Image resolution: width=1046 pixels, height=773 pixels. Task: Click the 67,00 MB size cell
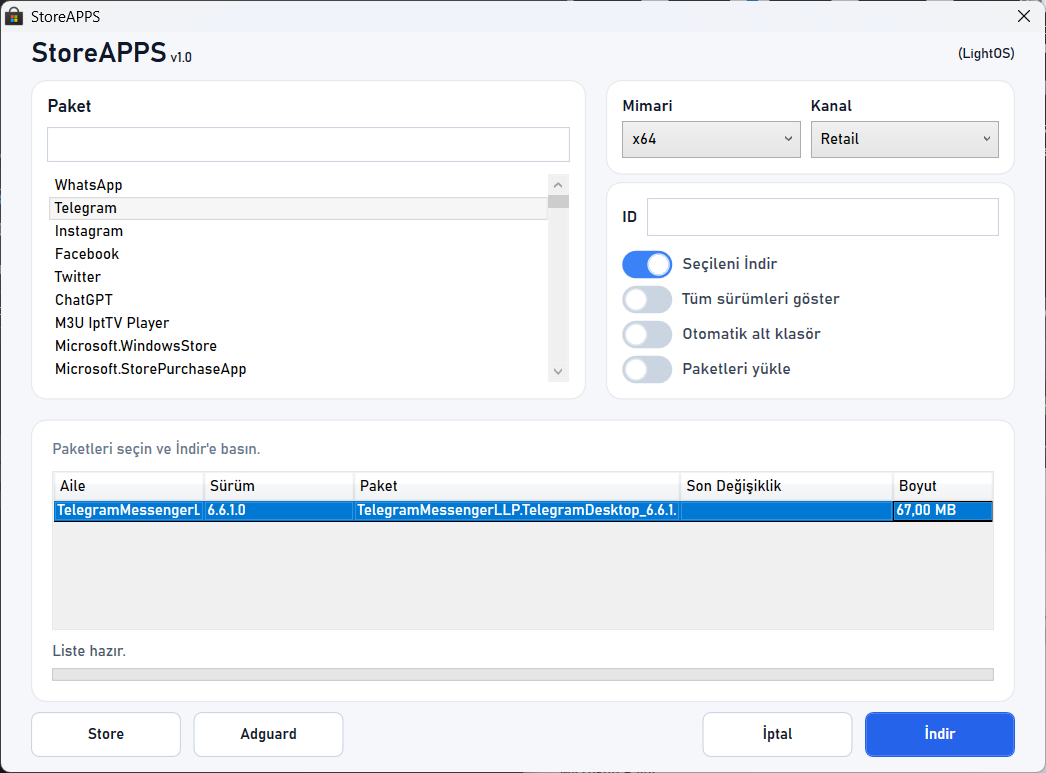click(943, 511)
